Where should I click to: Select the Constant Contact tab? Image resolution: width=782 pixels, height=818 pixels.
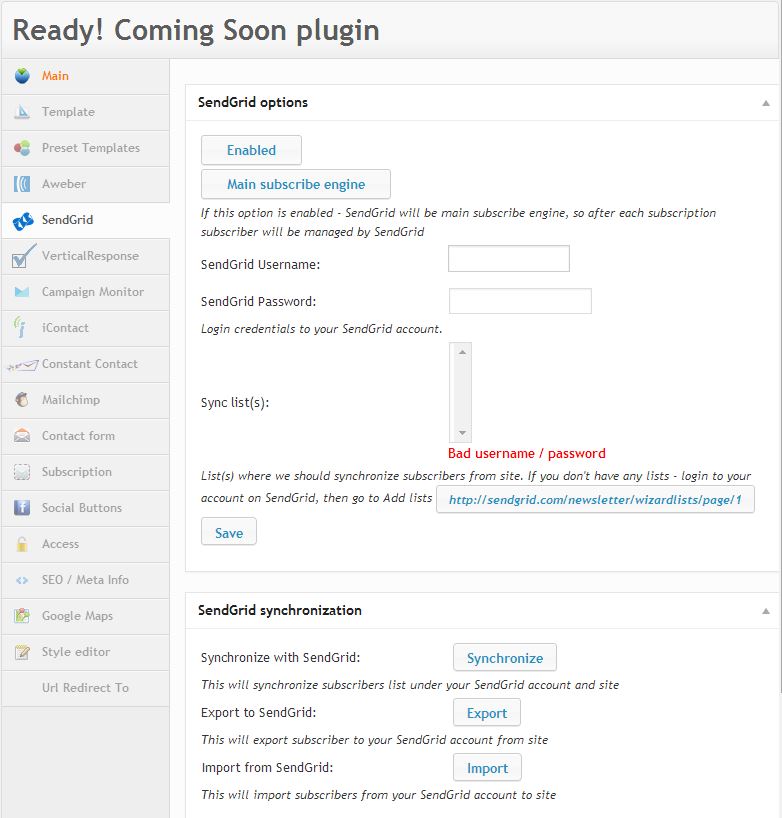click(x=86, y=364)
